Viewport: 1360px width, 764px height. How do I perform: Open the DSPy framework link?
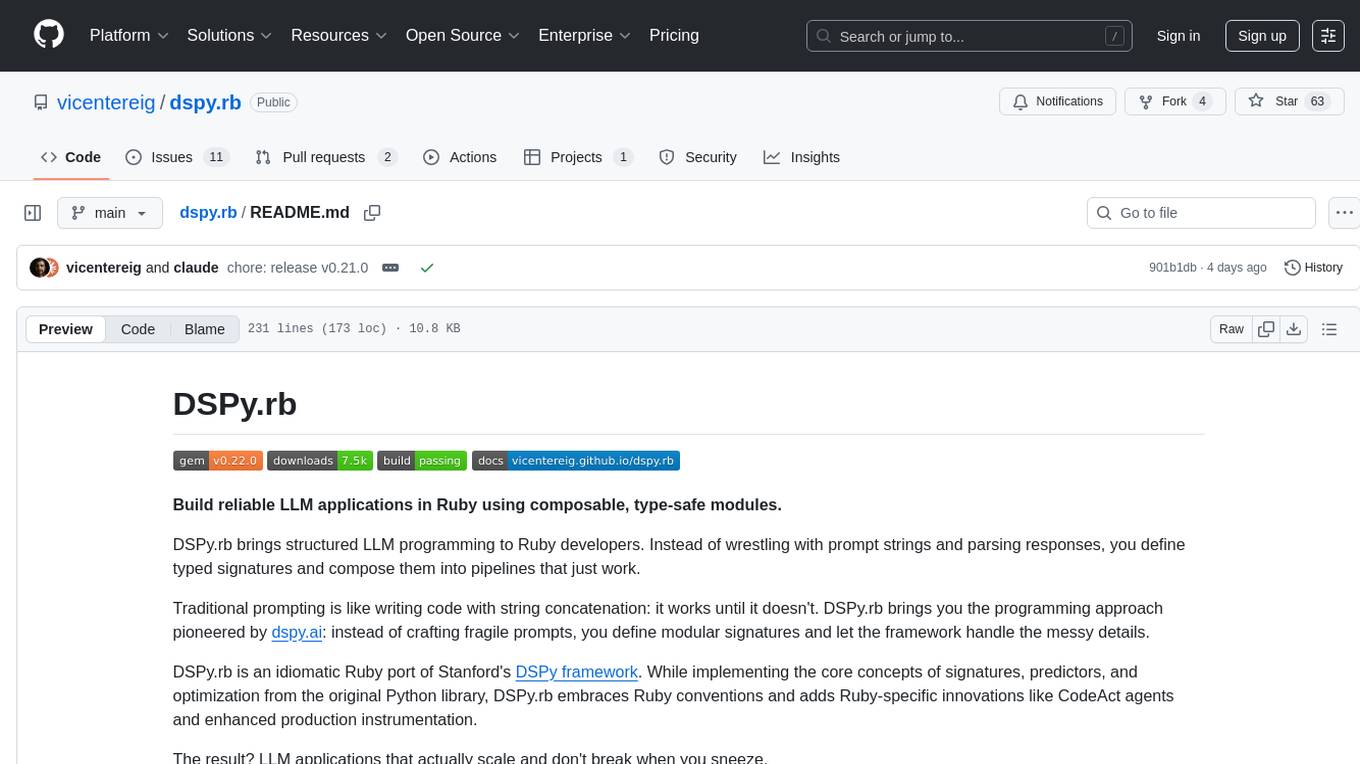576,672
